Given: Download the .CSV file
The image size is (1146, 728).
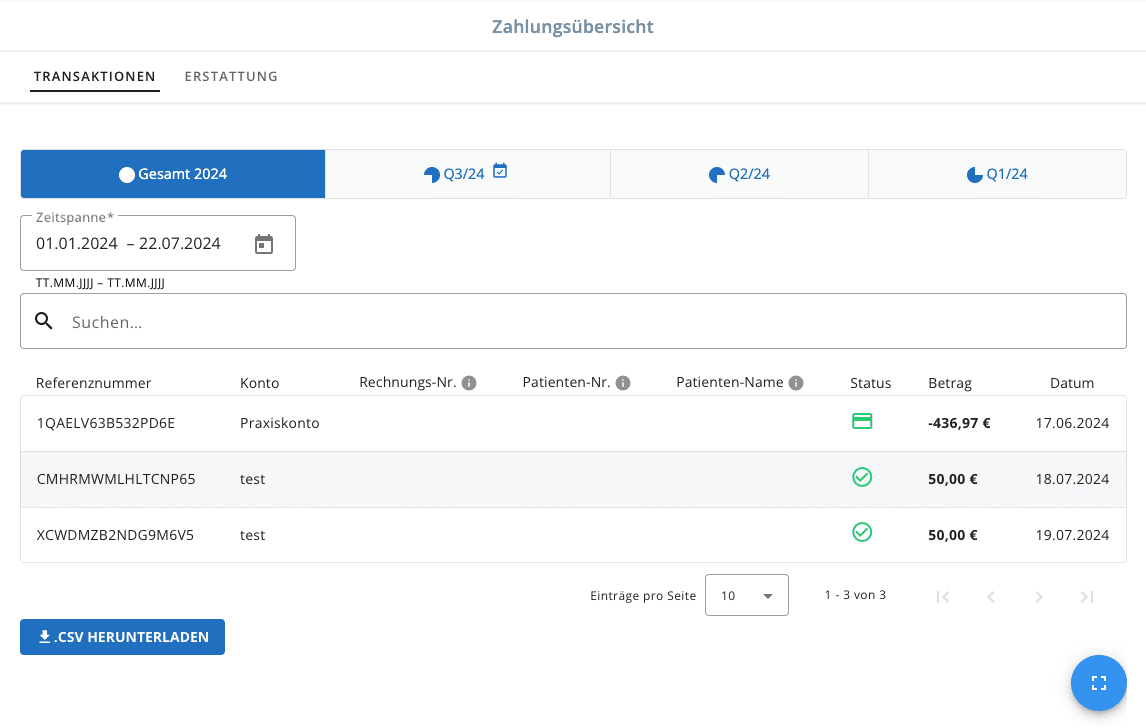Looking at the screenshot, I should pos(122,637).
